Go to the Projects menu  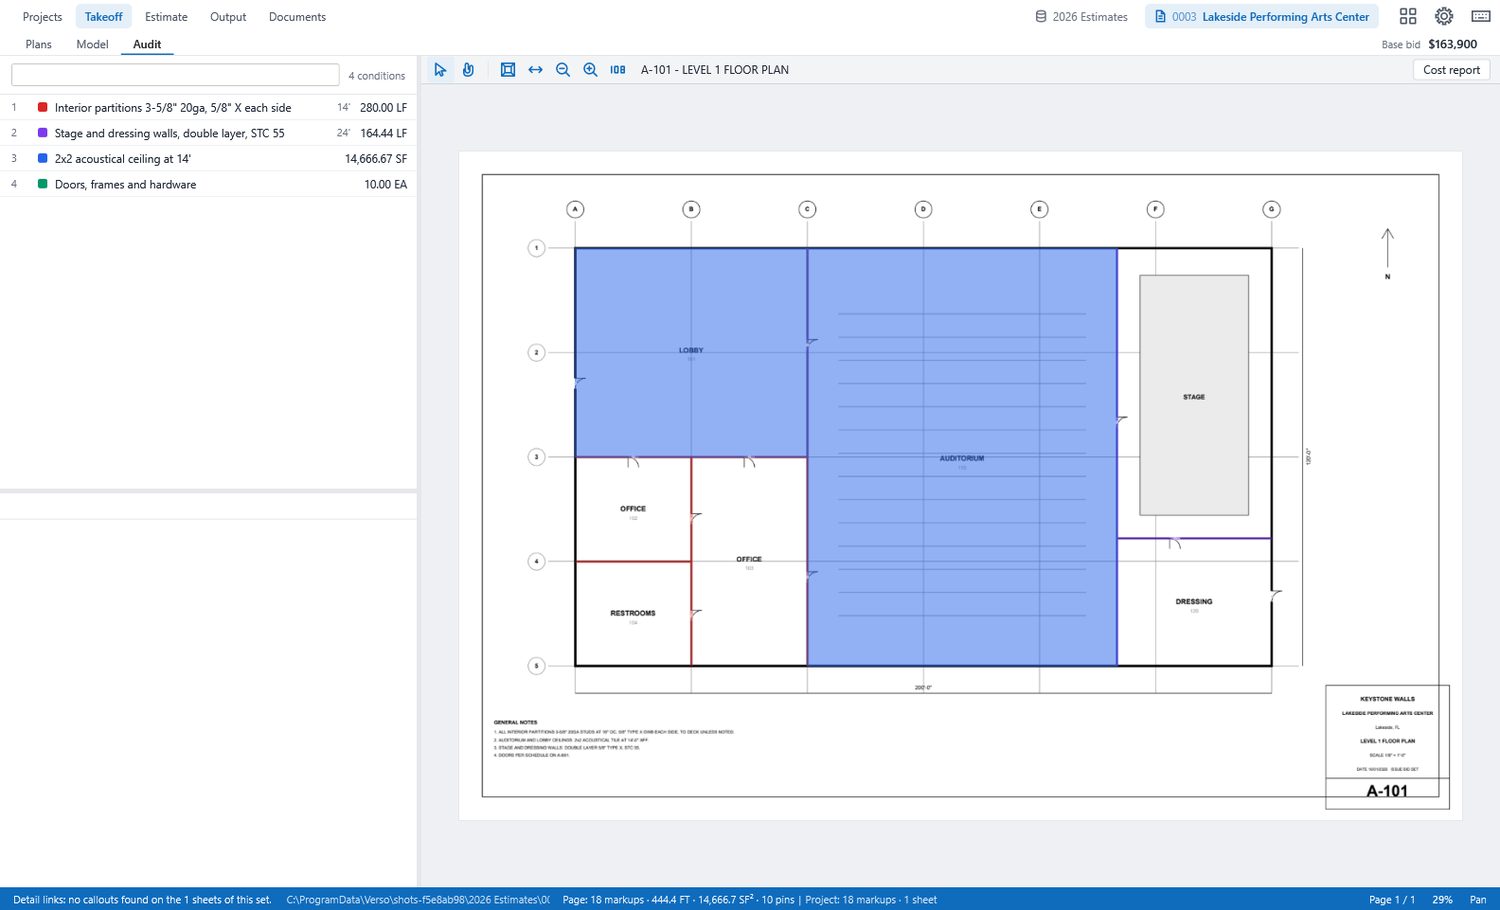(x=42, y=17)
